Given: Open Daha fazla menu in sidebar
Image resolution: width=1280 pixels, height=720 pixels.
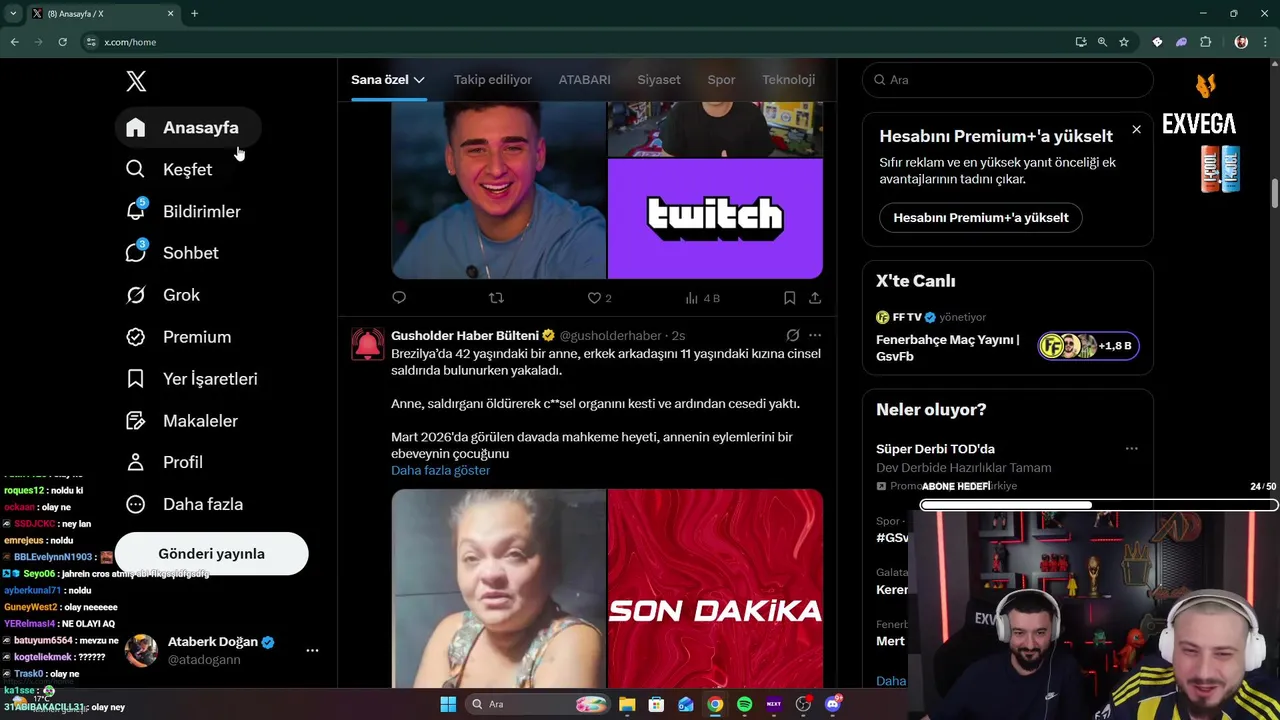Looking at the screenshot, I should (x=184, y=504).
